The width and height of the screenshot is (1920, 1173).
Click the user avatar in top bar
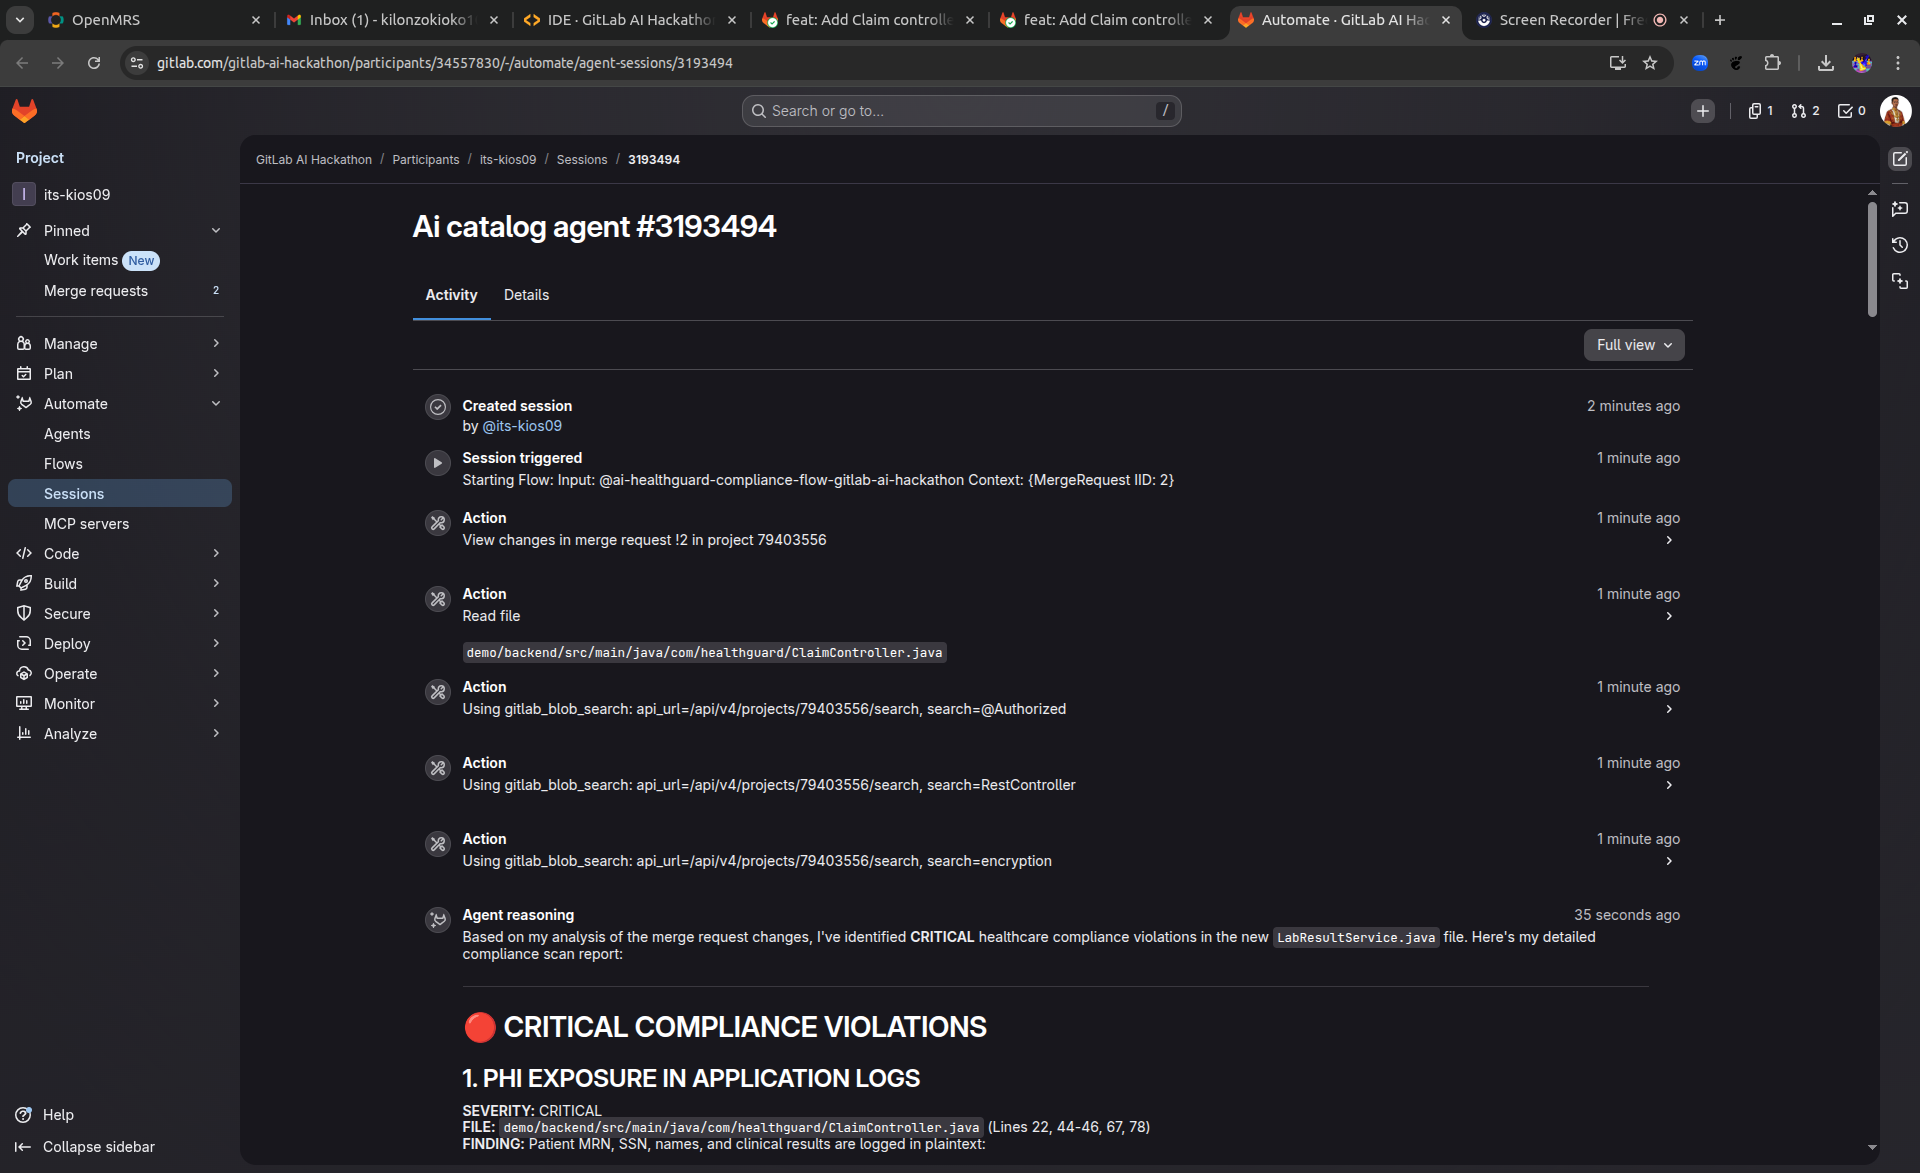coord(1895,111)
